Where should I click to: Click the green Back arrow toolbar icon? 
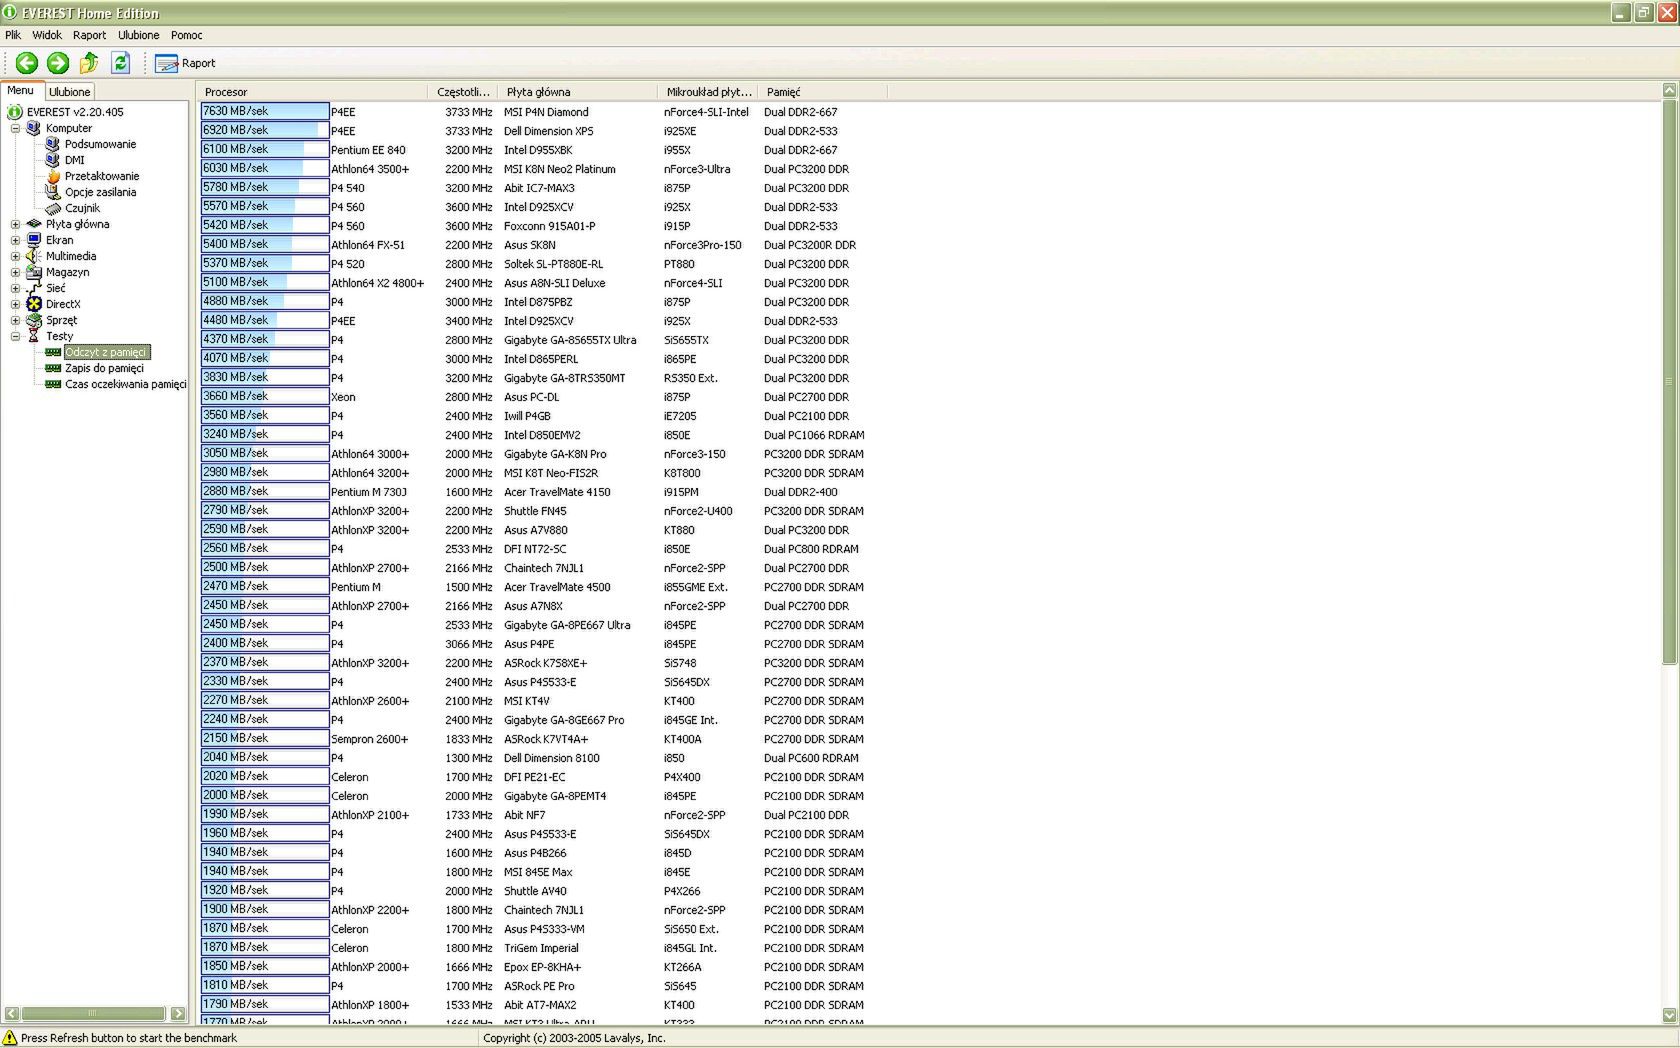[x=27, y=63]
